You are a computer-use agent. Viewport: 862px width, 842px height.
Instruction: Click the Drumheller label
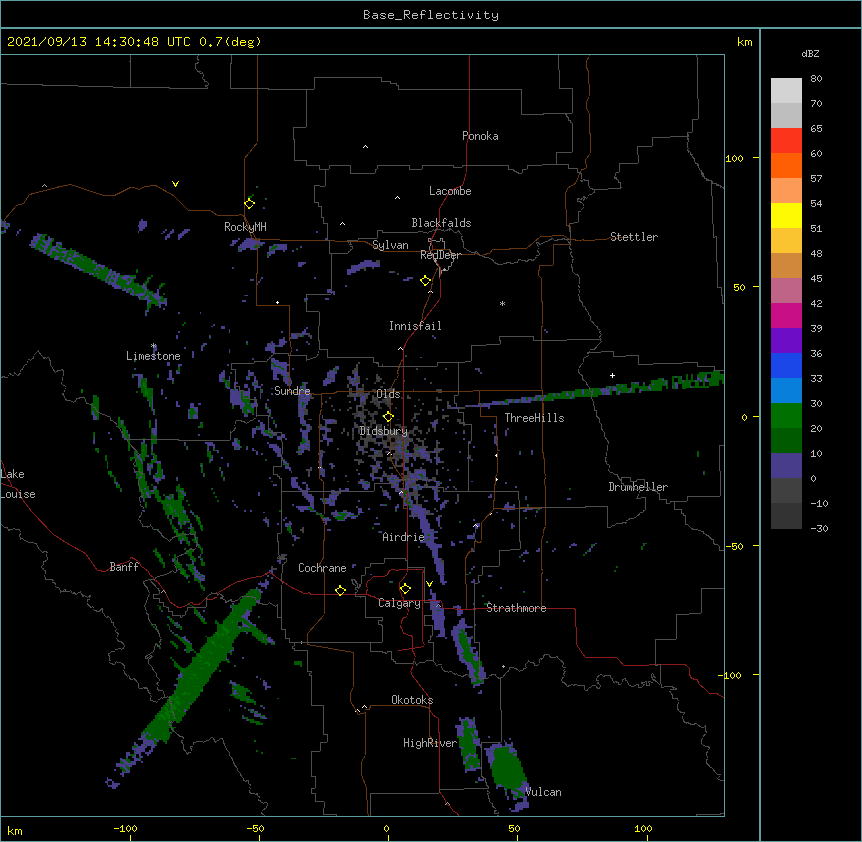click(638, 487)
